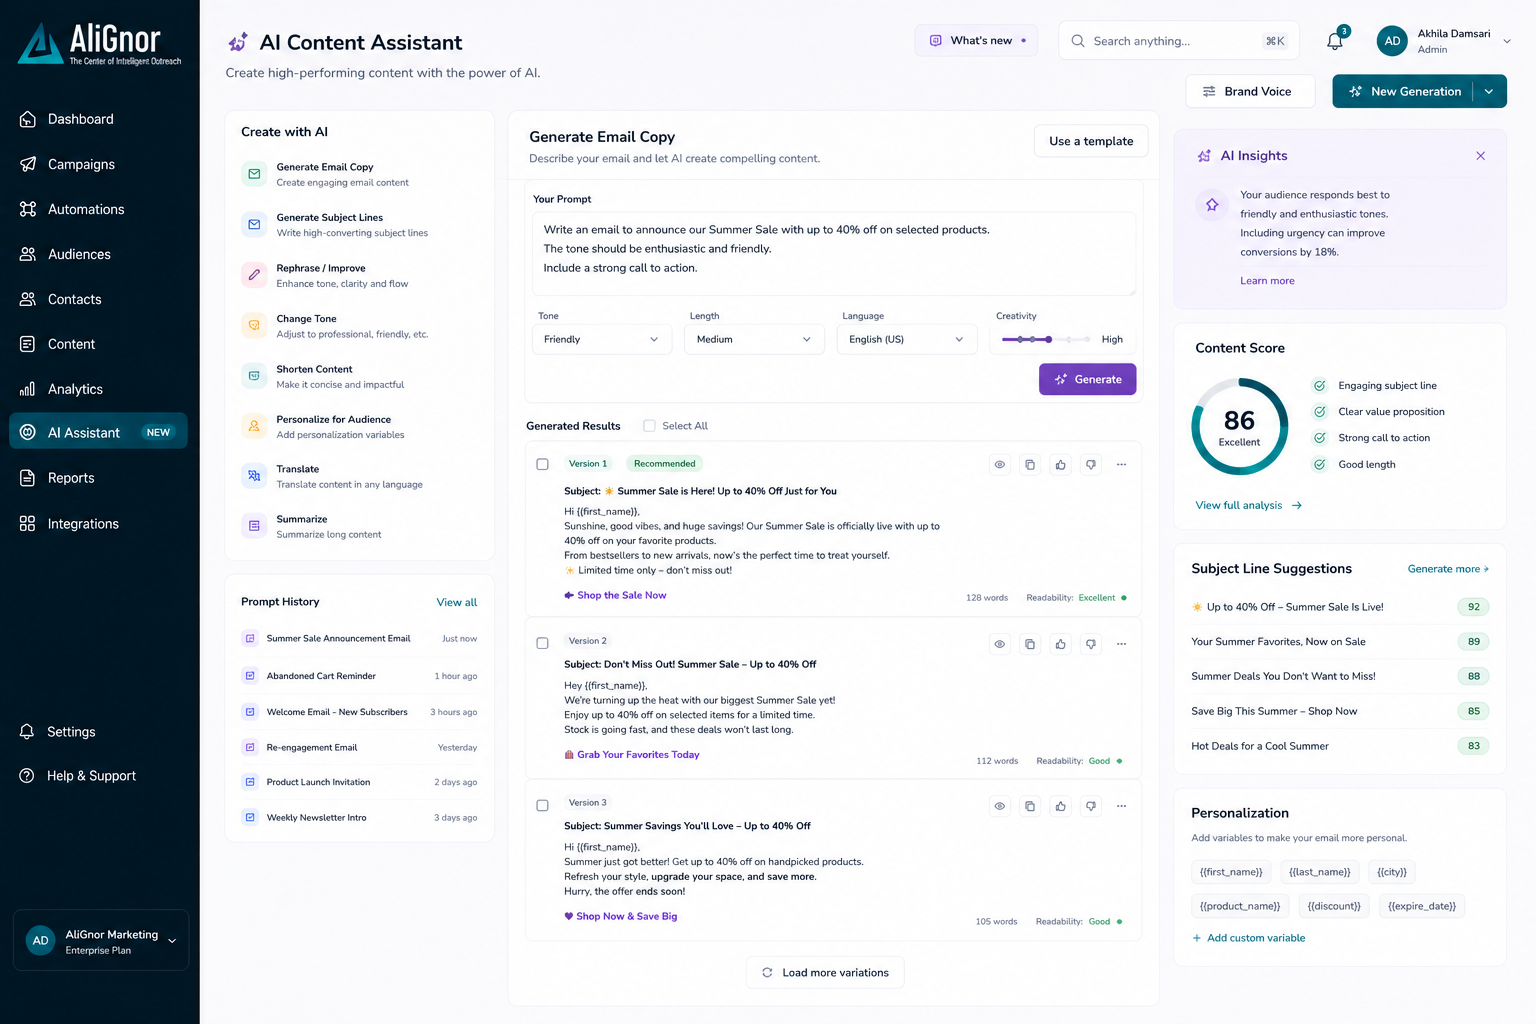Tick the Version 3 checkbox
1536x1024 pixels.
pos(542,805)
